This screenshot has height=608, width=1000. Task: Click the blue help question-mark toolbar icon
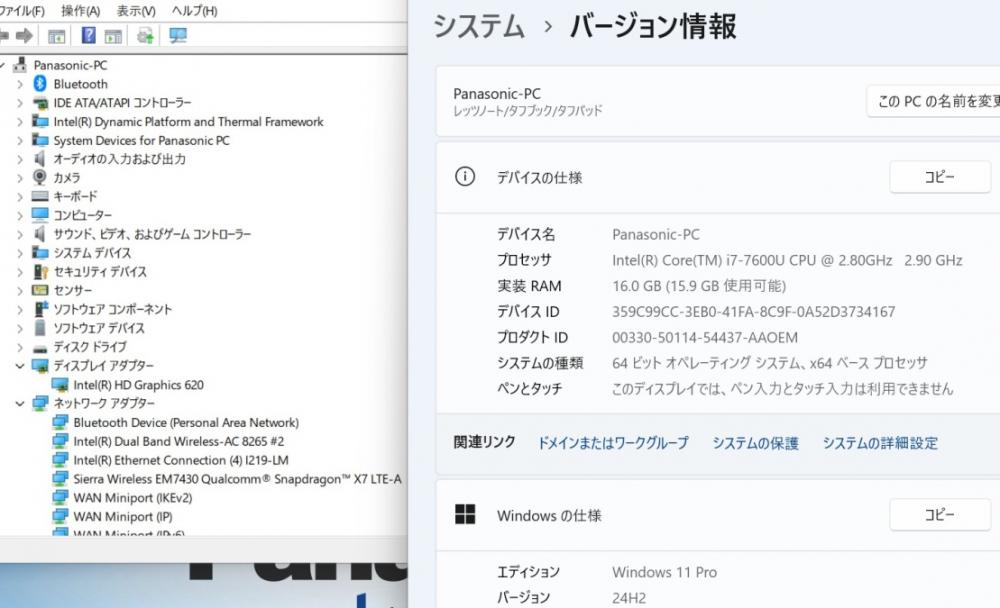(x=89, y=35)
